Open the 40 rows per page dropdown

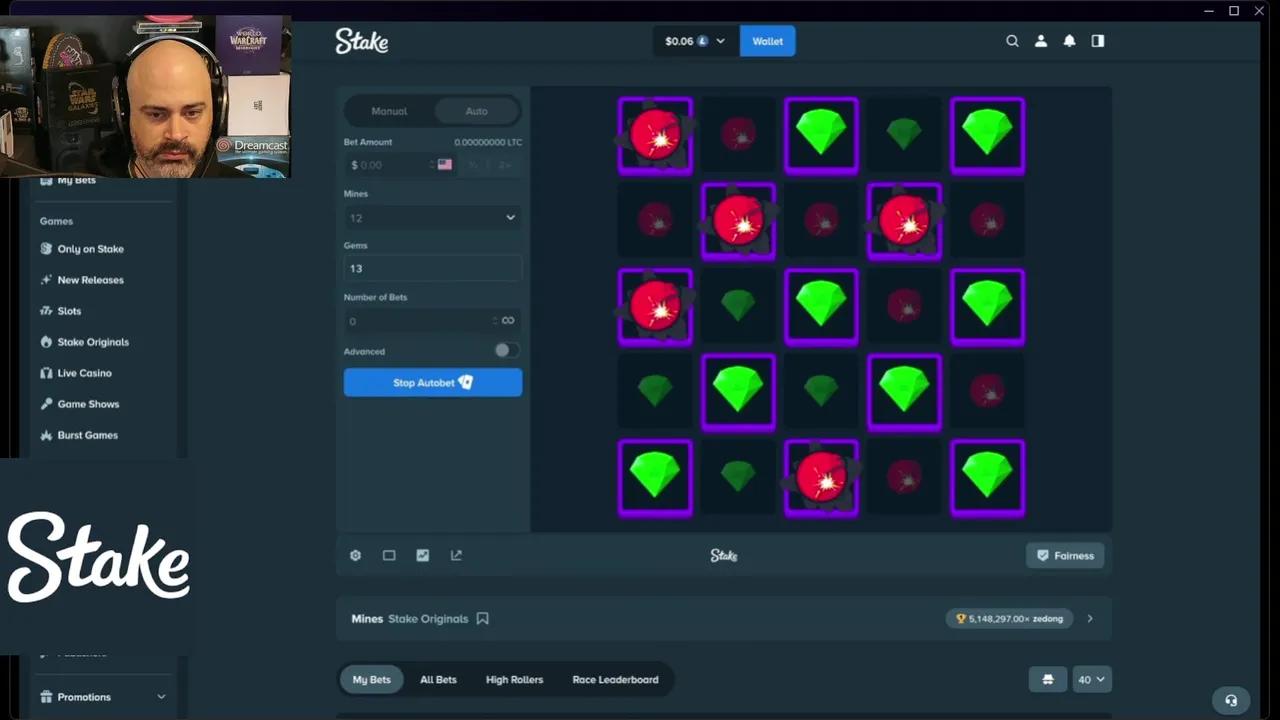coord(1091,680)
